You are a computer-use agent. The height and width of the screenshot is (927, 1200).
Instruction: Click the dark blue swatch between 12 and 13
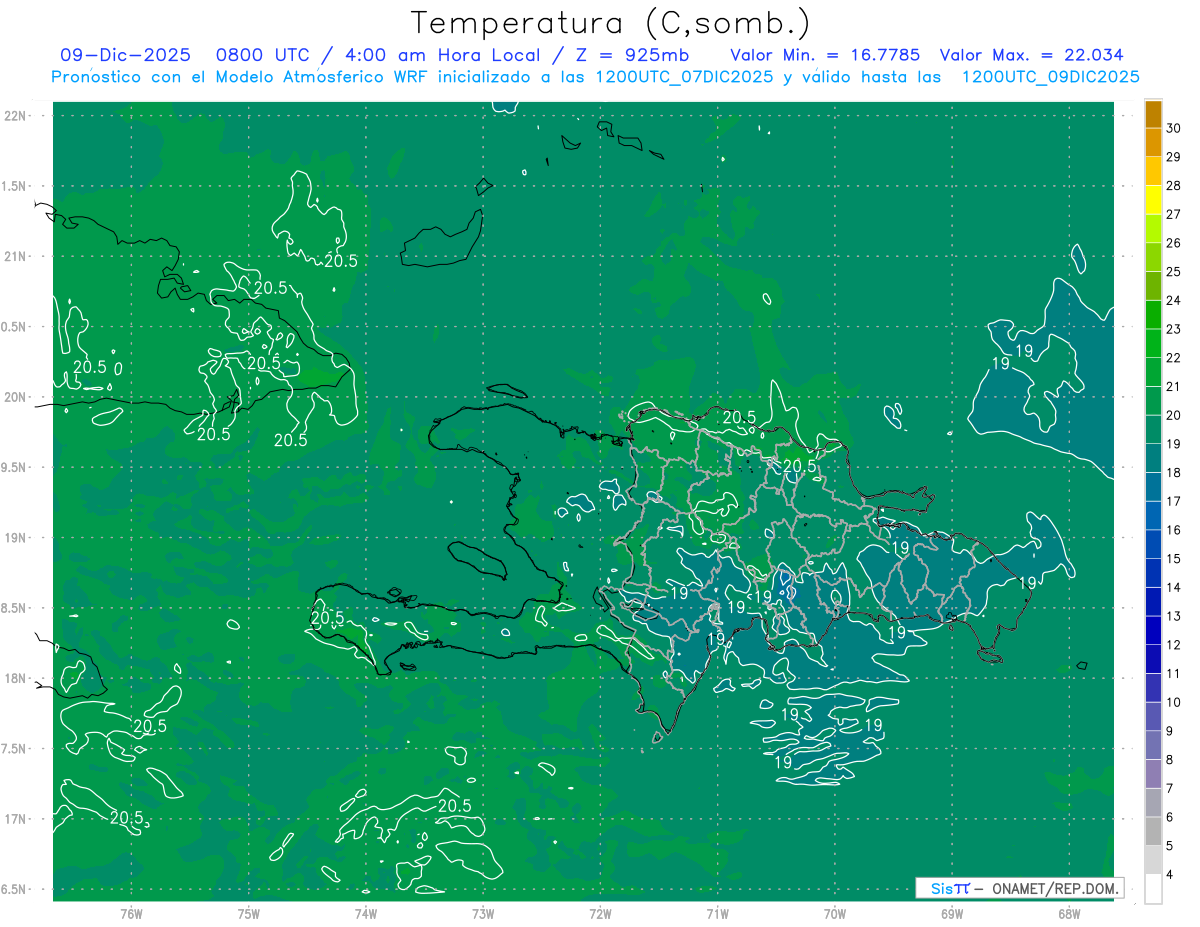(x=1153, y=631)
